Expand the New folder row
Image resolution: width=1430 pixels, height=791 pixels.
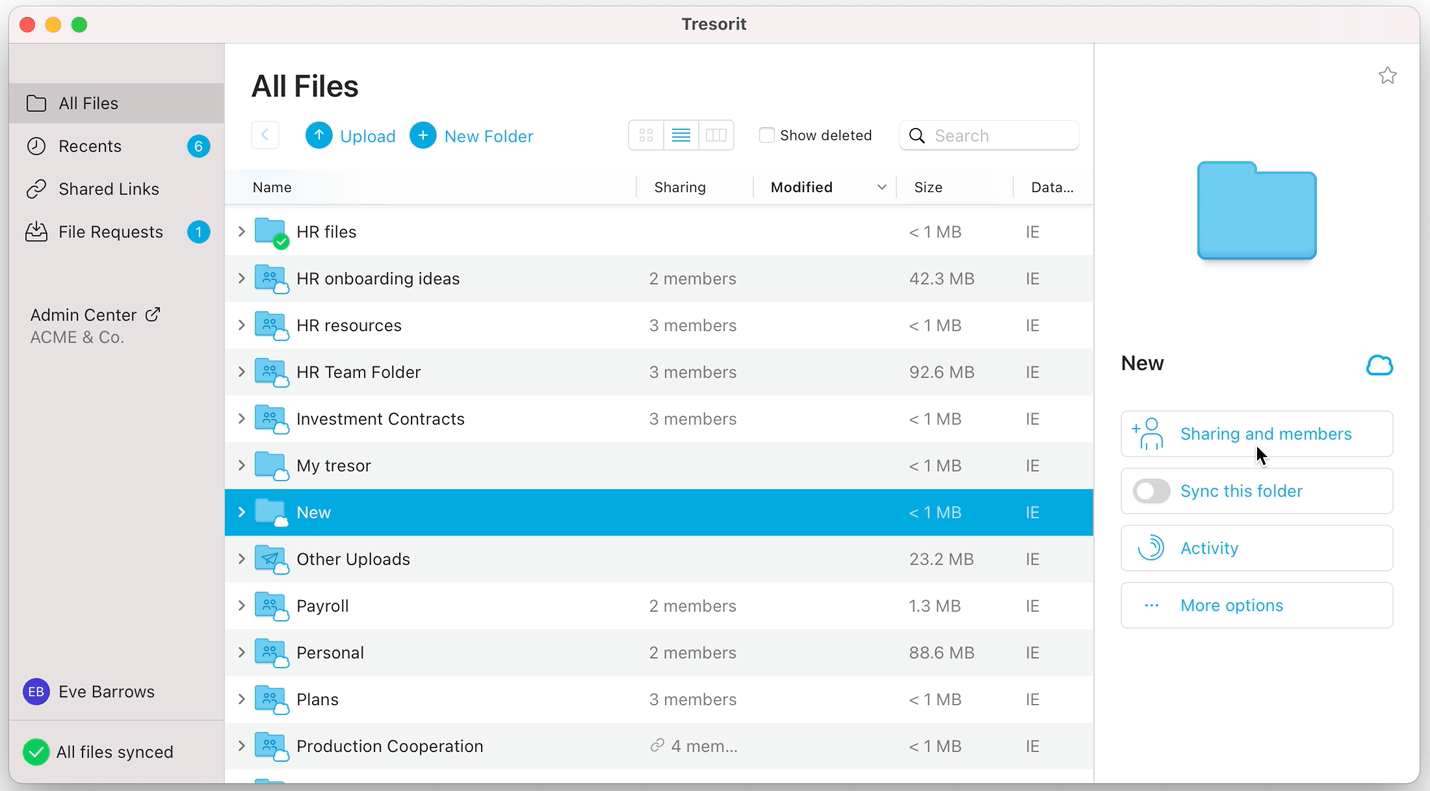pyautogui.click(x=241, y=512)
